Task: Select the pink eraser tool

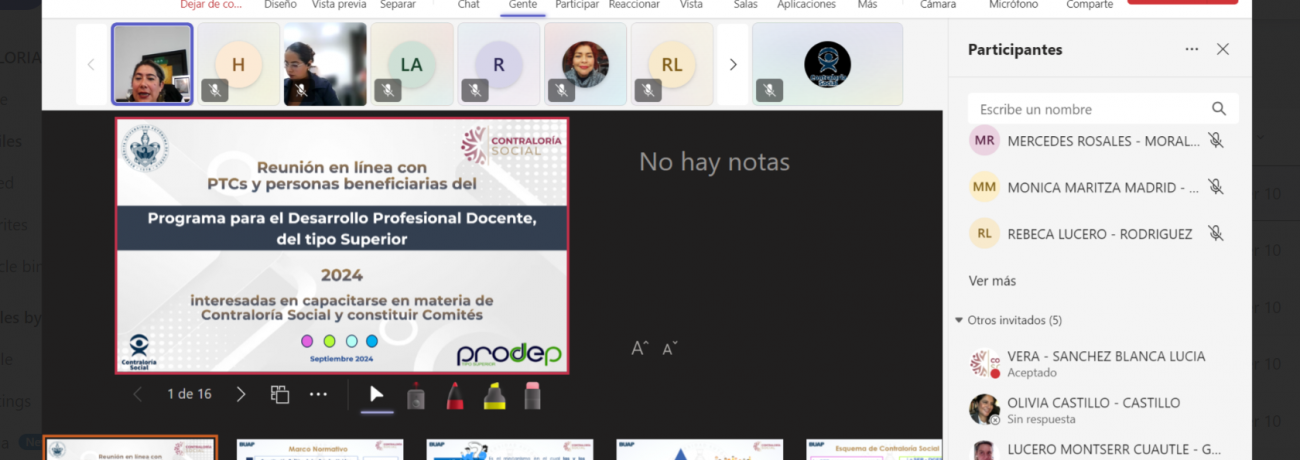Action: [532, 396]
